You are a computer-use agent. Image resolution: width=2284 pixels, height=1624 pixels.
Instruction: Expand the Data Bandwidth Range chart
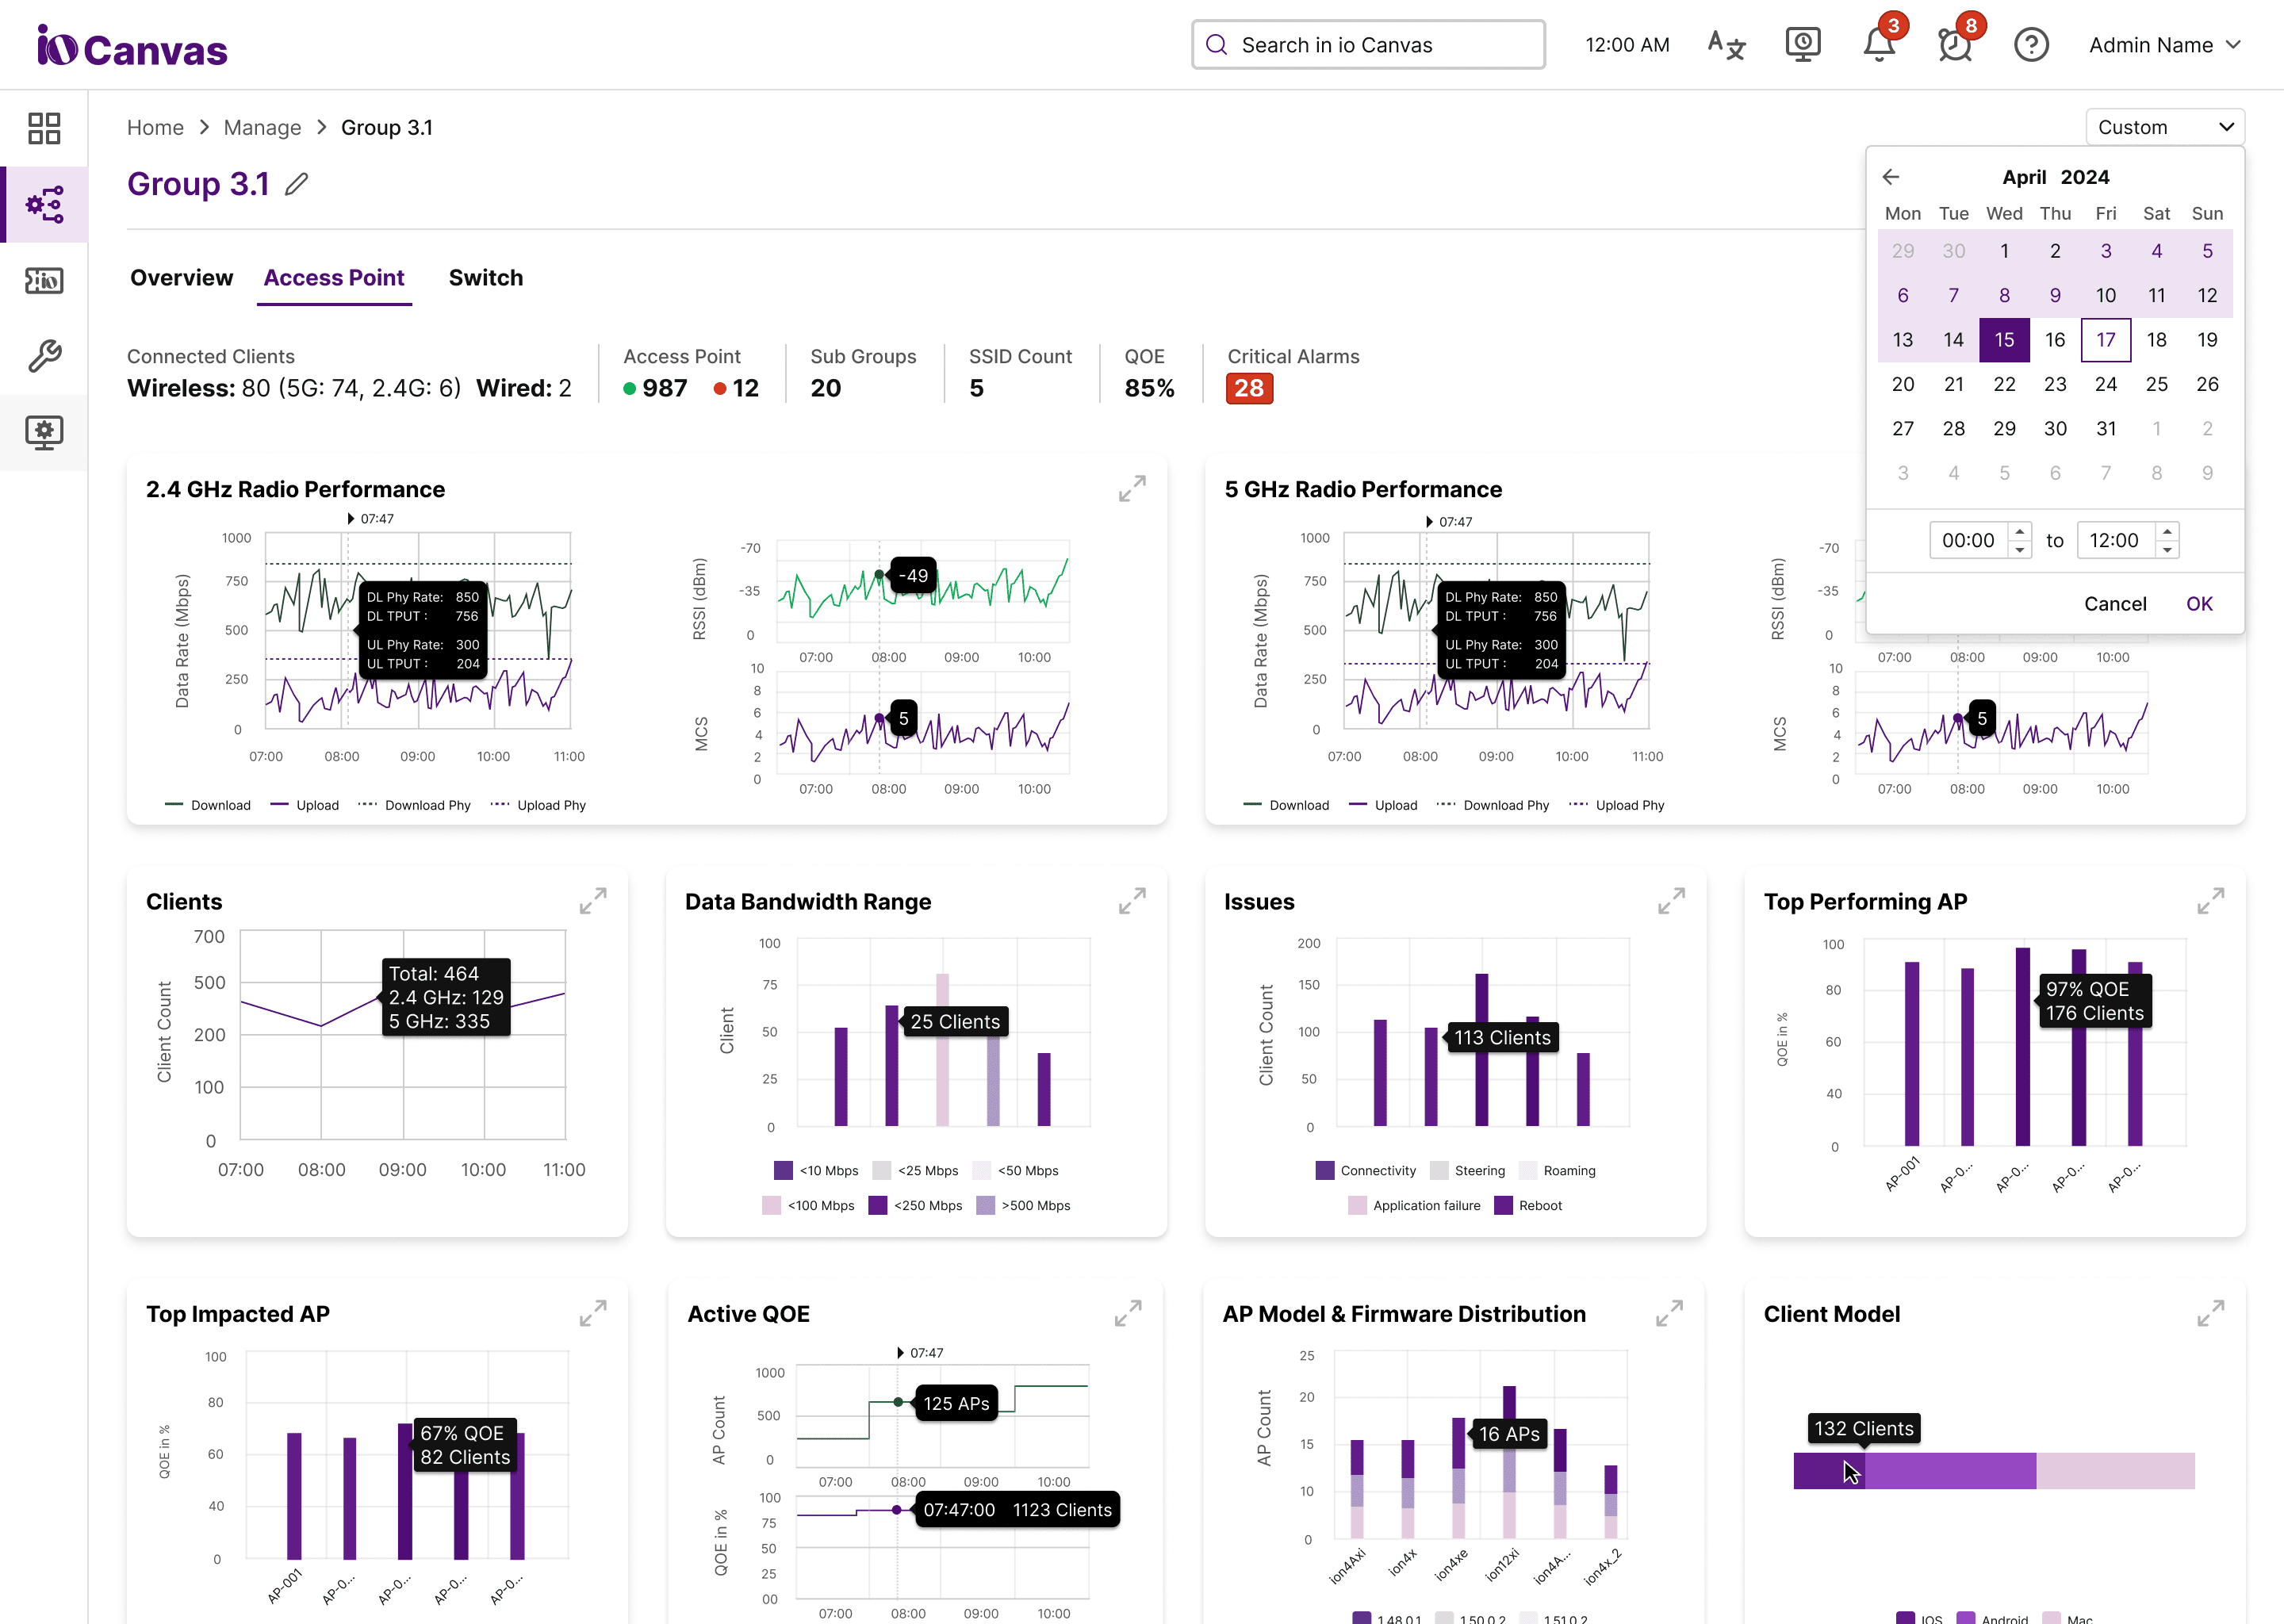pyautogui.click(x=1132, y=901)
